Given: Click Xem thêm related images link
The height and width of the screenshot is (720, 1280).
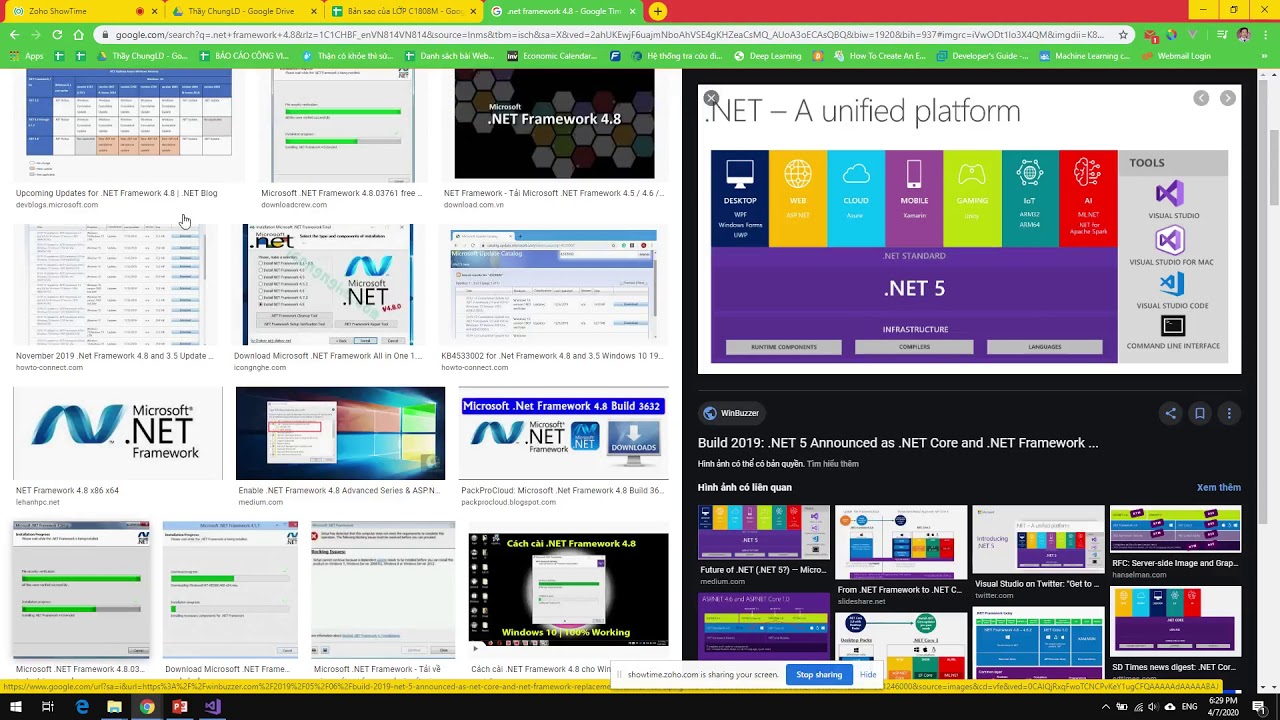Looking at the screenshot, I should (1218, 487).
